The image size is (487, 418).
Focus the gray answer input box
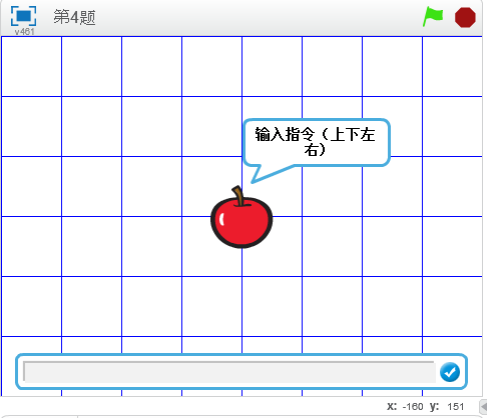coord(229,372)
